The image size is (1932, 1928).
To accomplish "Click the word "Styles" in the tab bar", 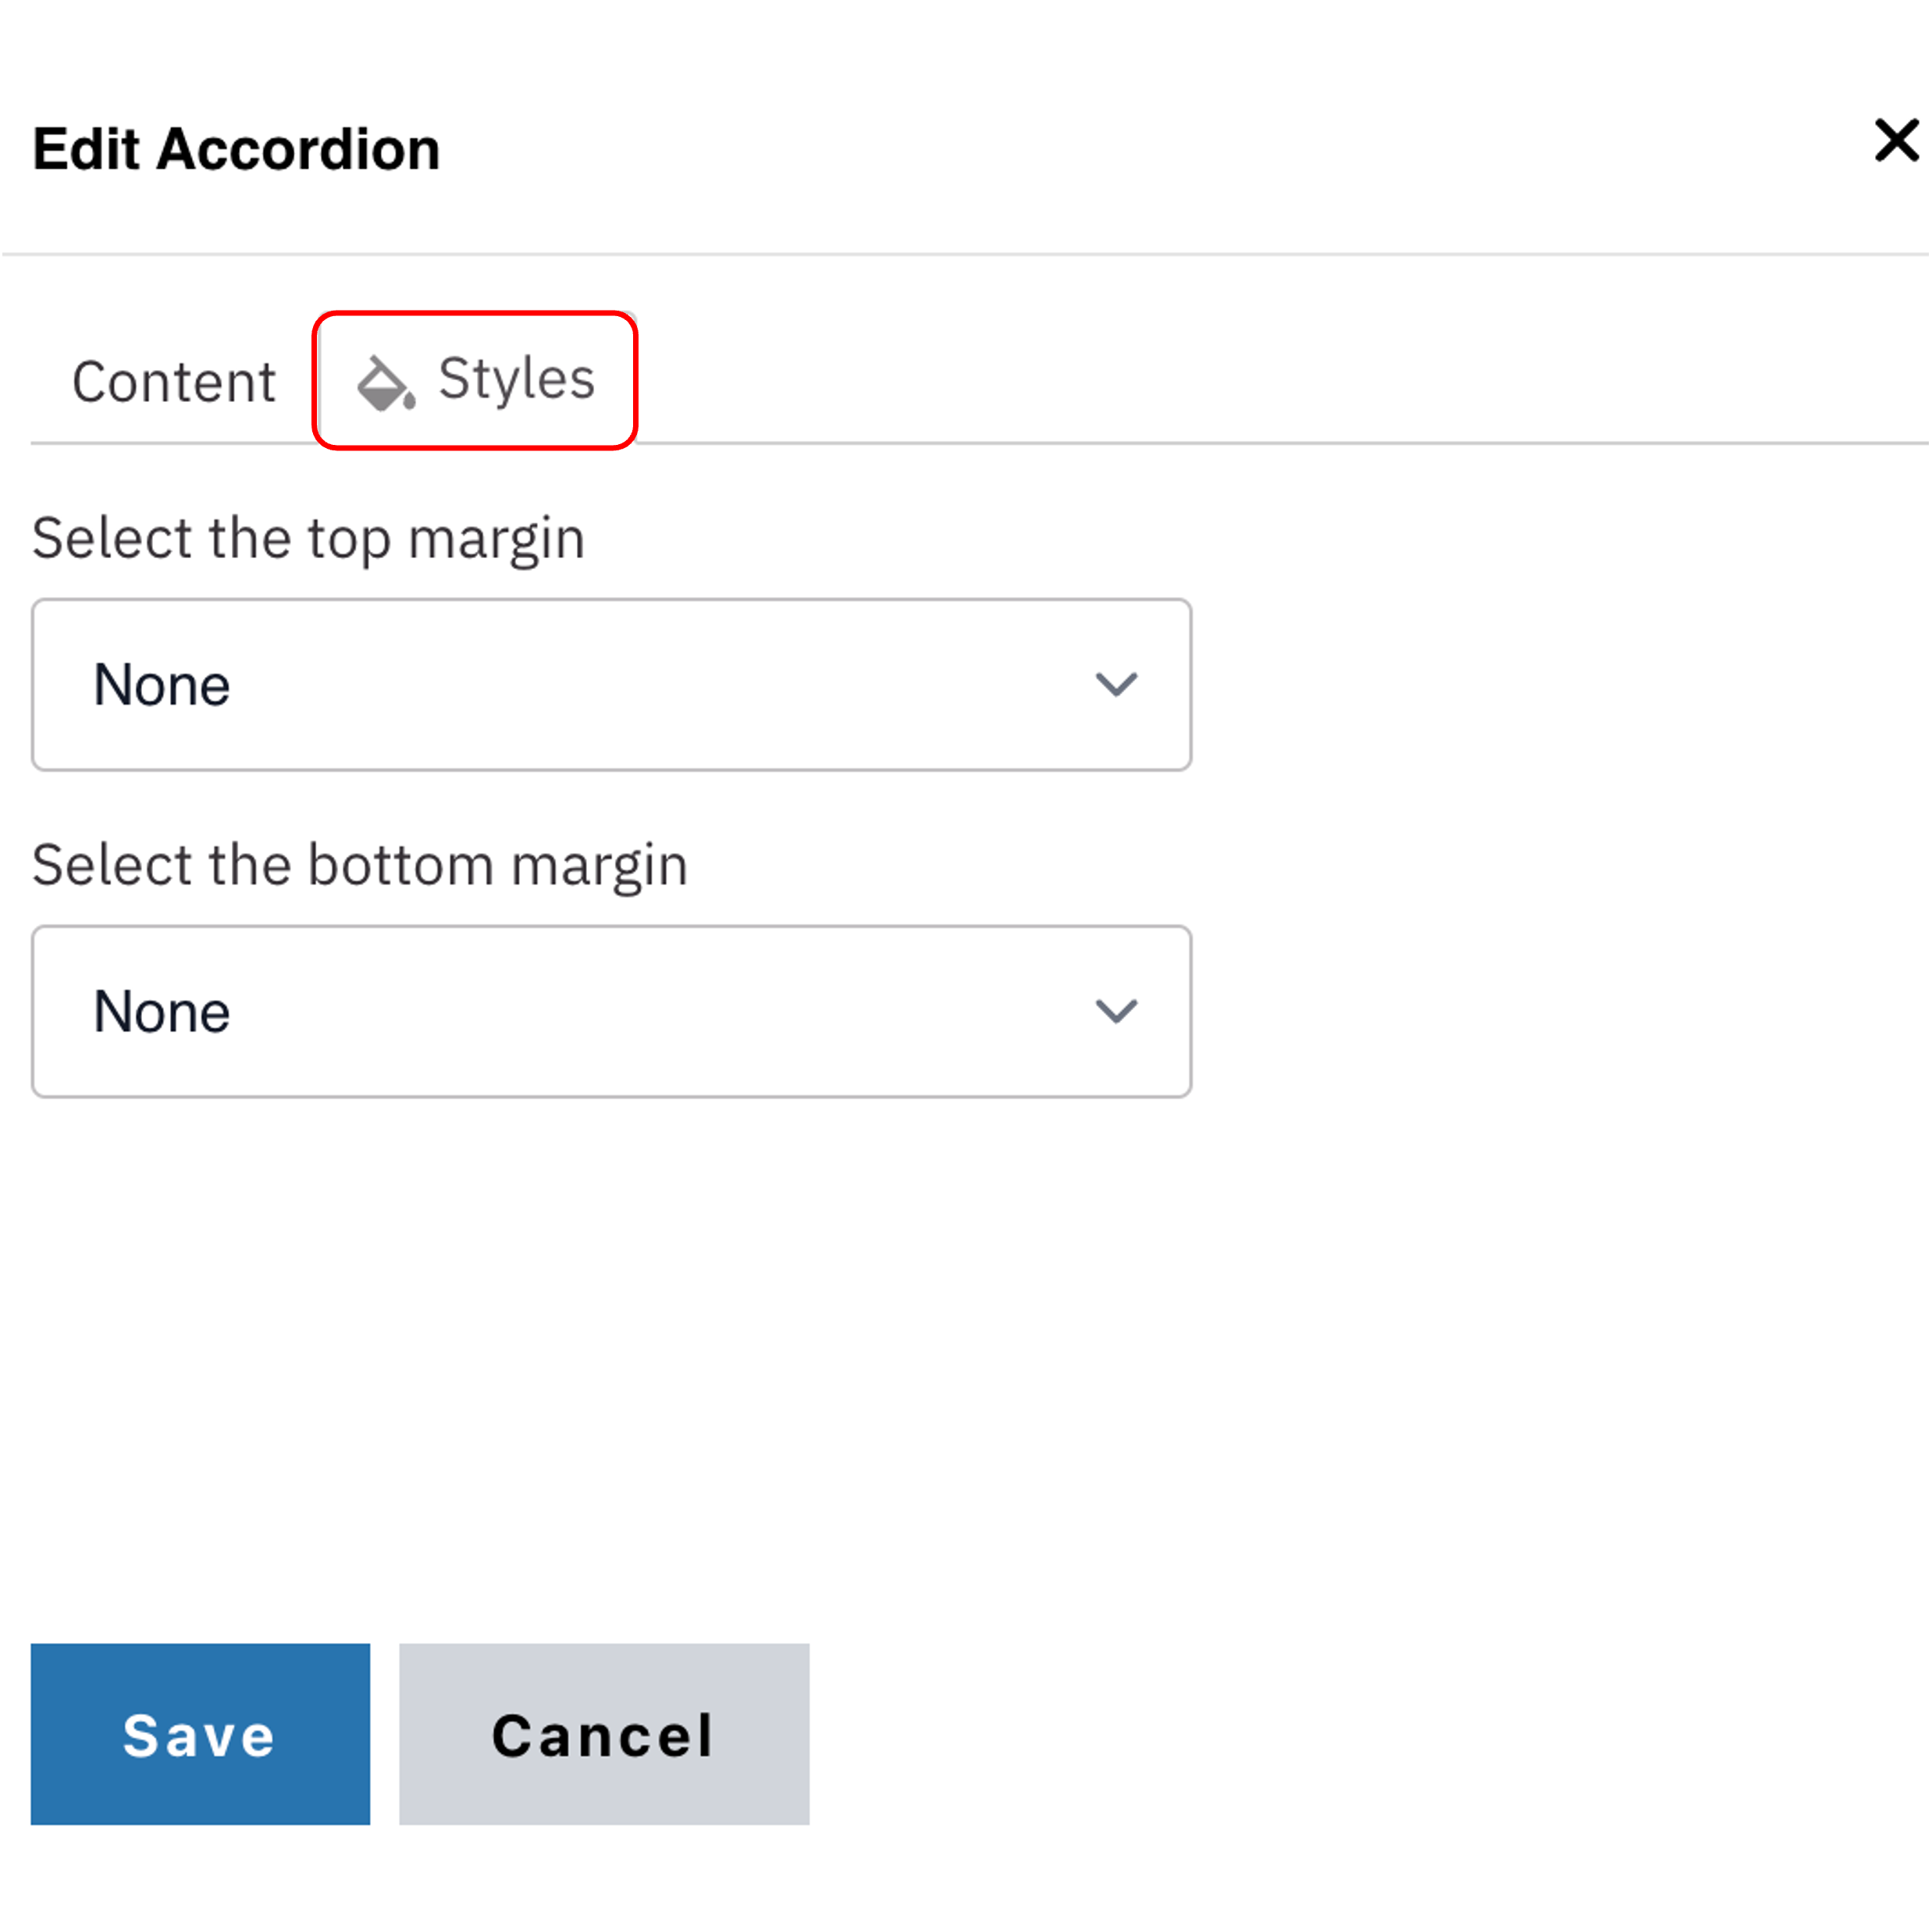I will click(516, 379).
